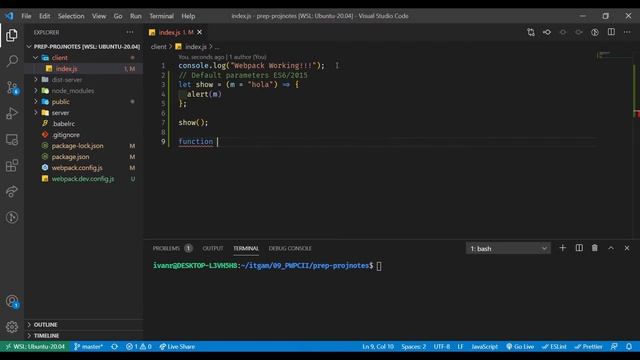
Task: Open Live Share view in activity bar
Action: [x=12, y=191]
